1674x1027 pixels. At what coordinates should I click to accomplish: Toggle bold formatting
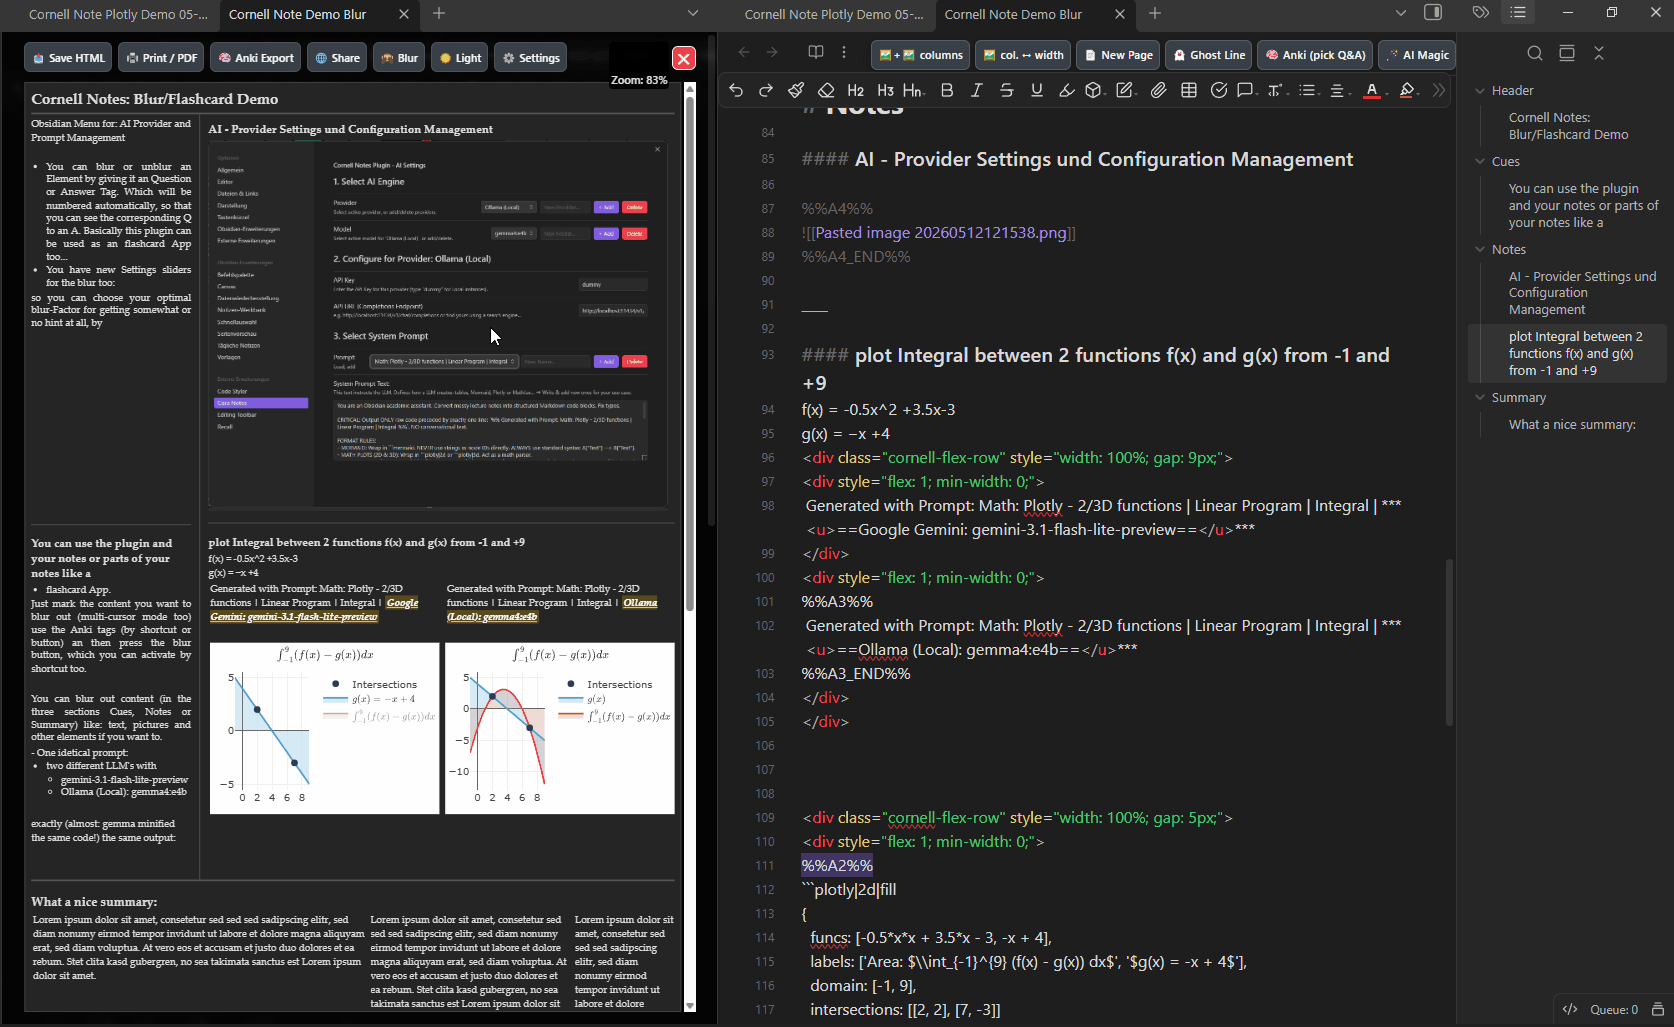[947, 90]
